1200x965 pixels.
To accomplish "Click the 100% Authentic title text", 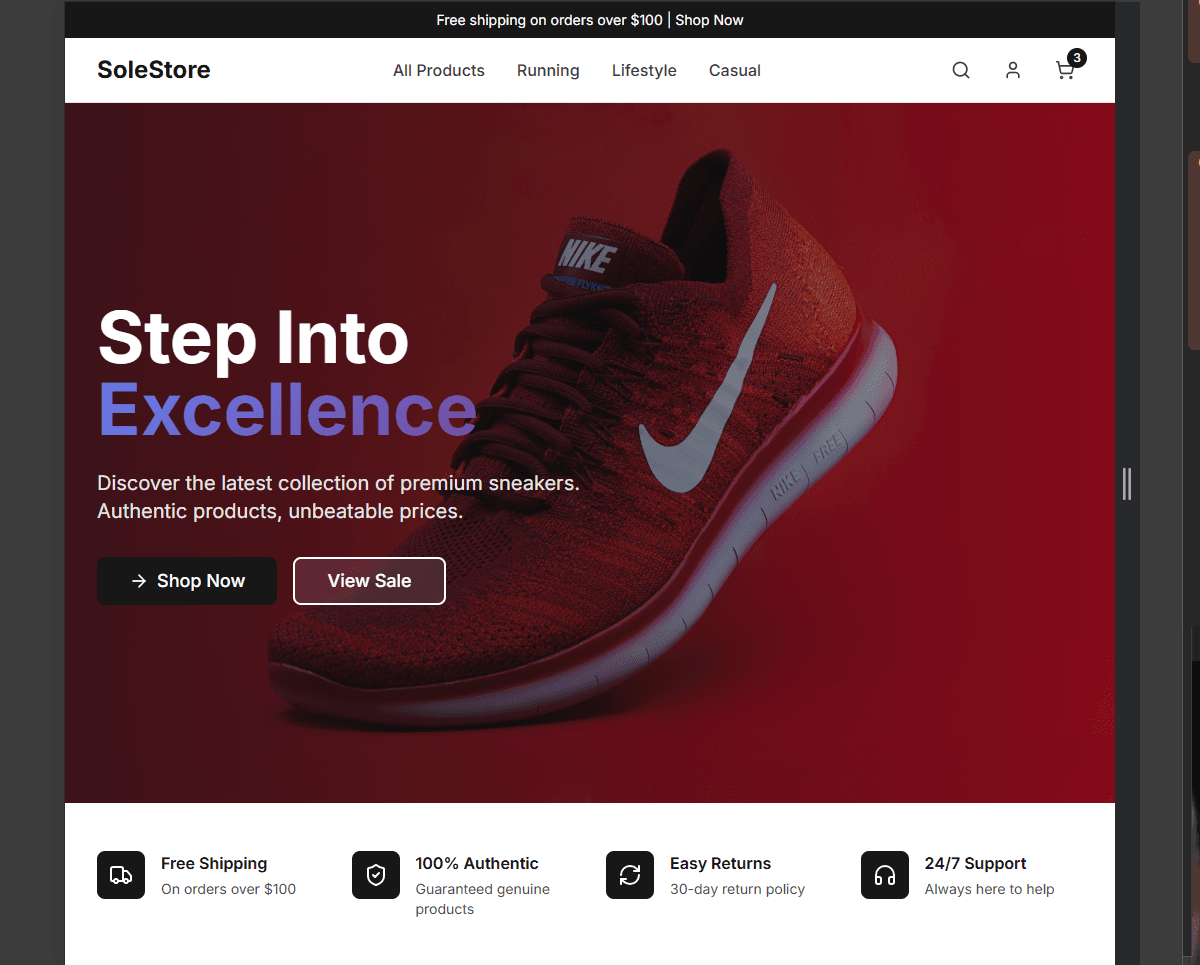I will (477, 863).
